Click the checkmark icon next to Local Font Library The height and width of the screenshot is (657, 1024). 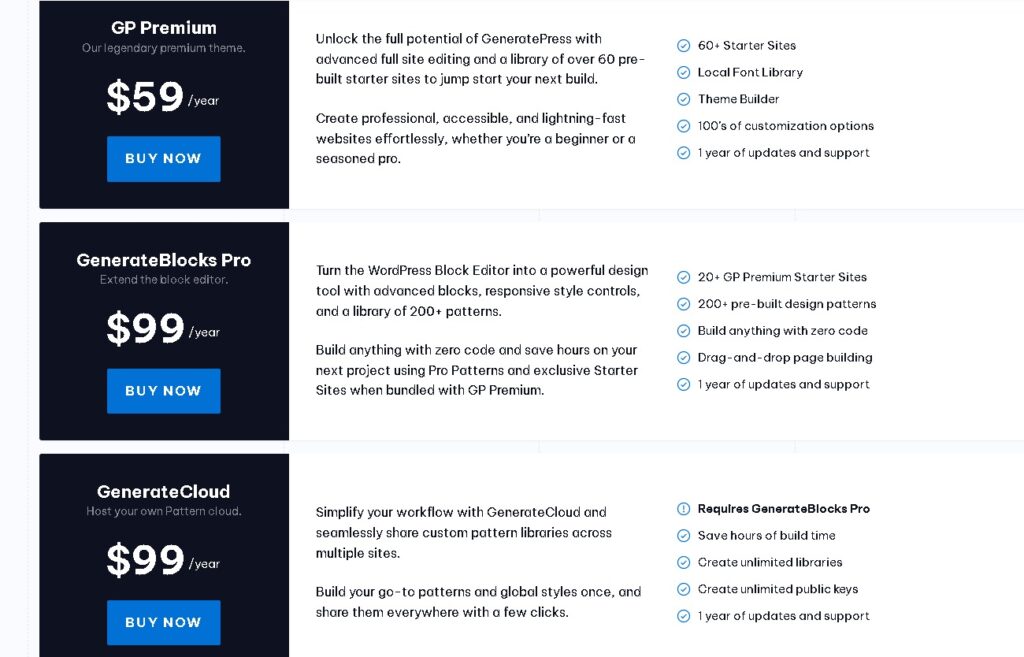point(684,73)
